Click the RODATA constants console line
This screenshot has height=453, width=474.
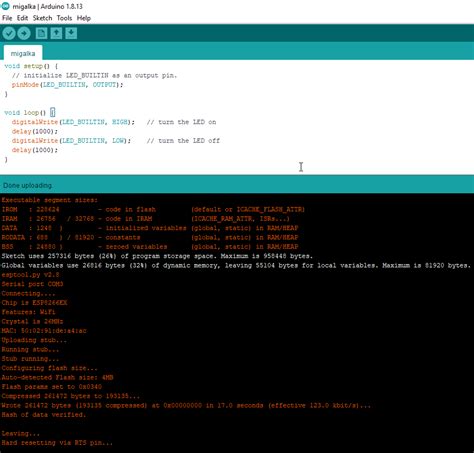(150, 237)
